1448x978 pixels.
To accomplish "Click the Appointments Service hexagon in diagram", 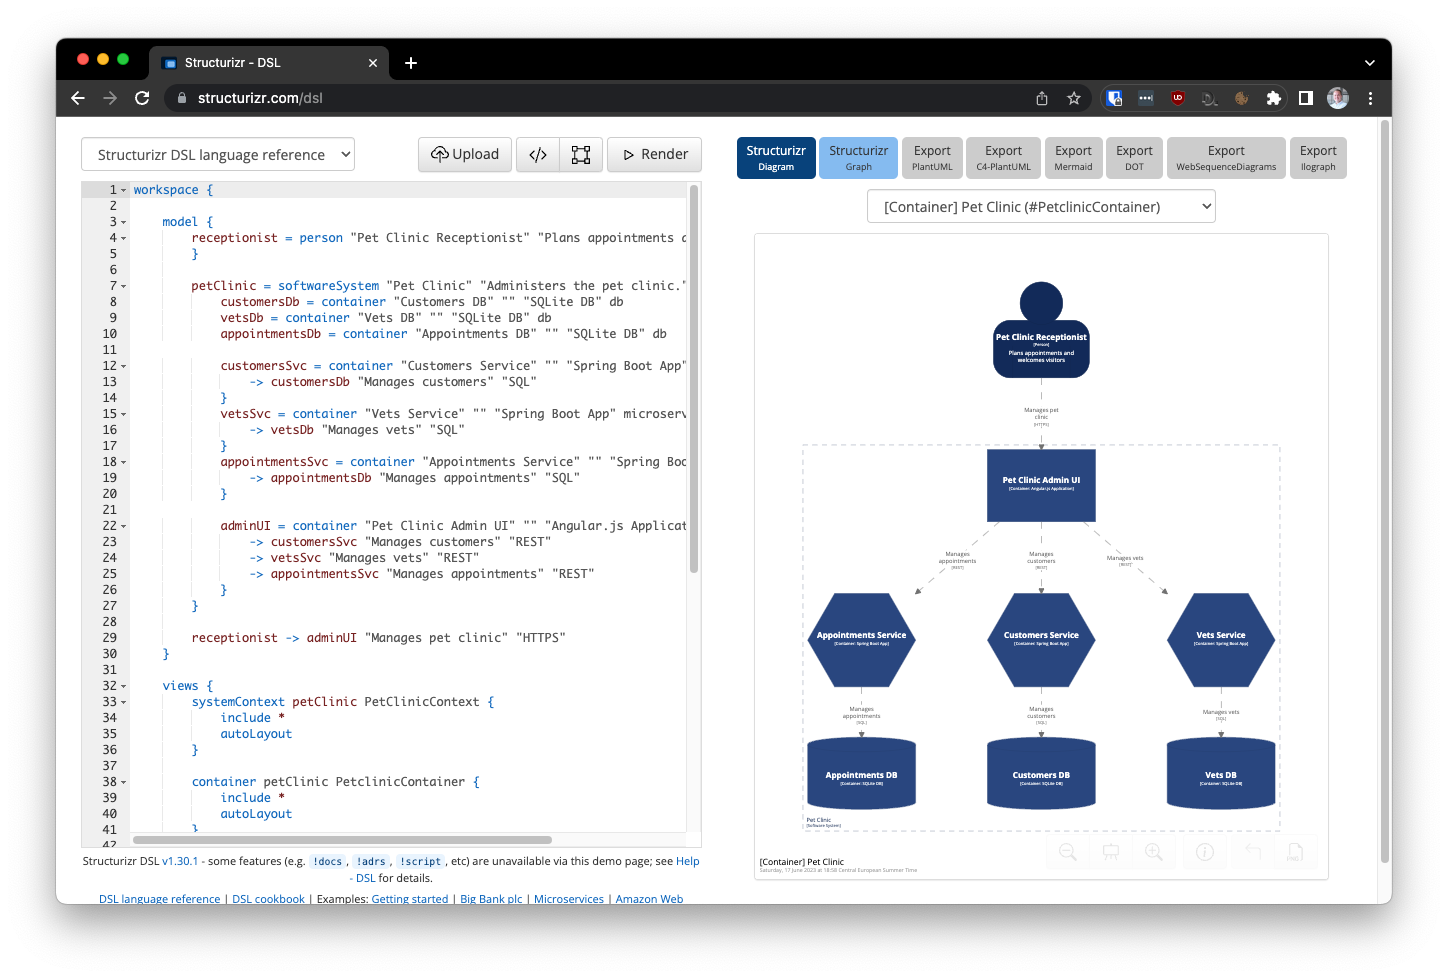I will pos(861,640).
